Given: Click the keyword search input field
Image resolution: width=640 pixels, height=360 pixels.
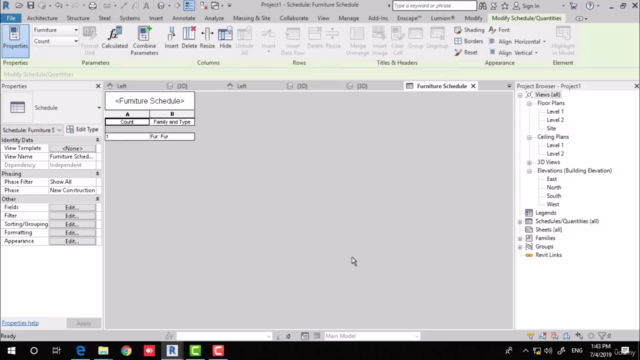Looking at the screenshot, I should pyautogui.click(x=434, y=6).
